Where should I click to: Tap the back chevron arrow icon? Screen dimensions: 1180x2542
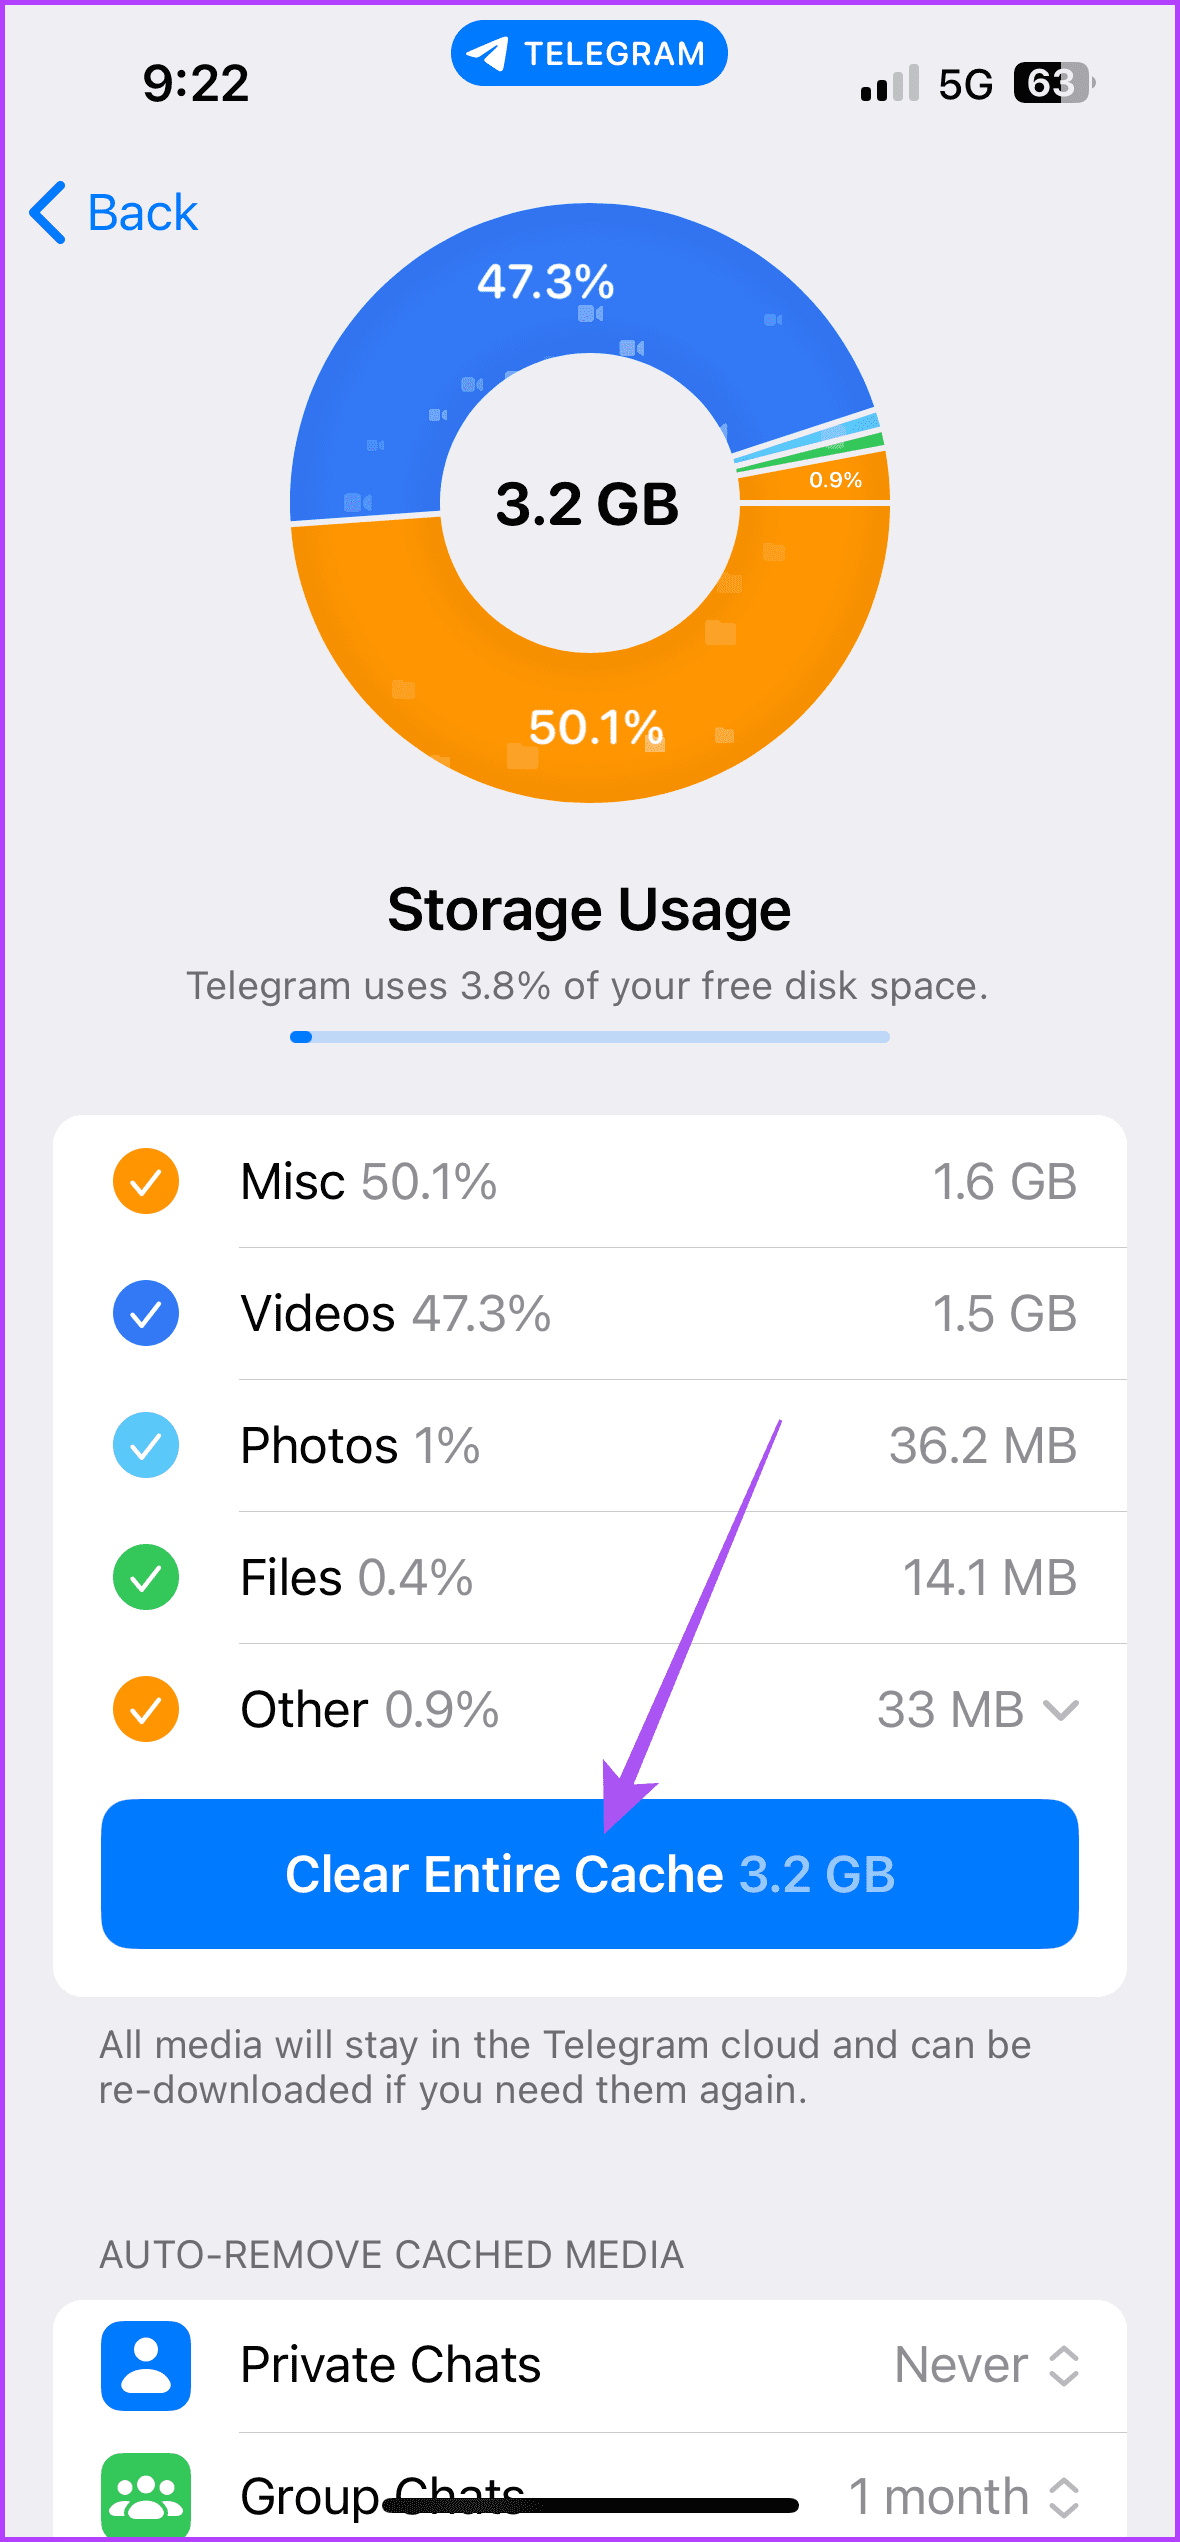(x=47, y=212)
